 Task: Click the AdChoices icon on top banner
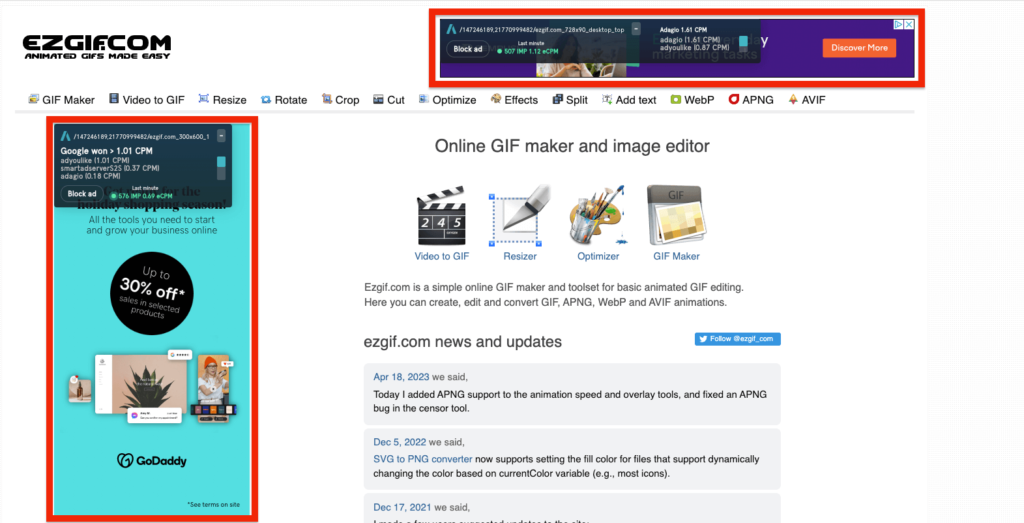click(x=899, y=24)
